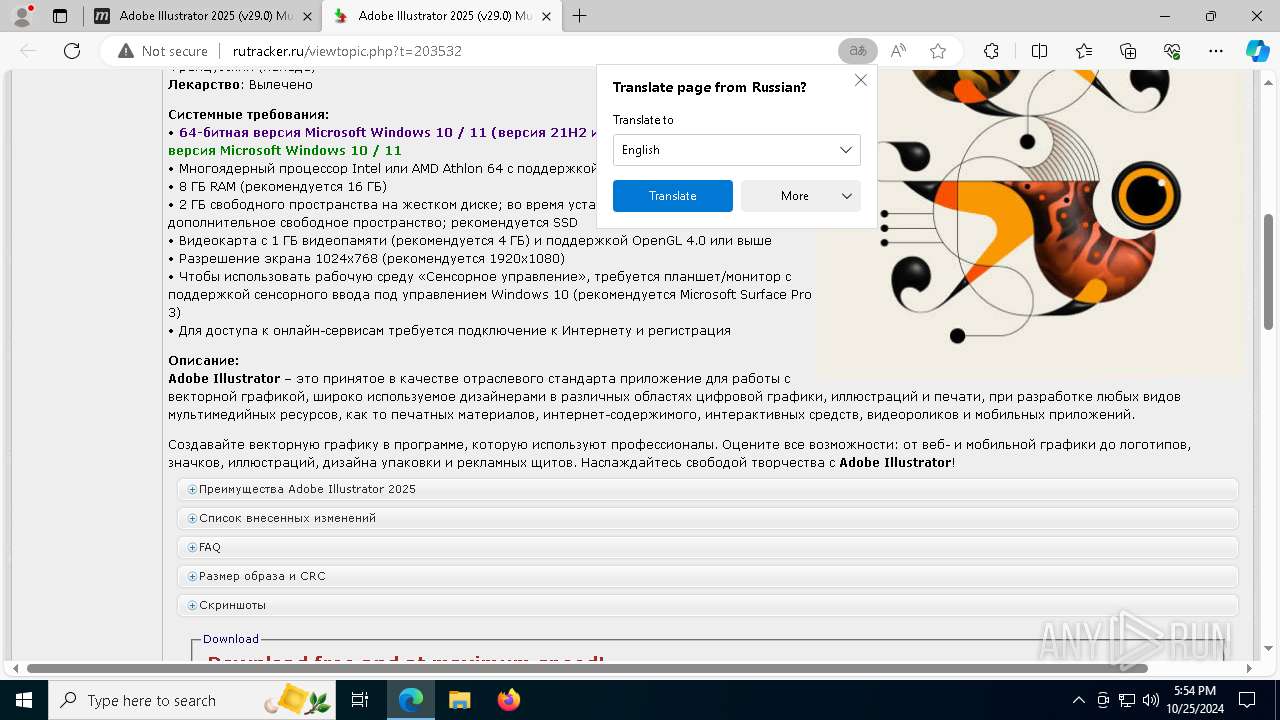Click the taskbar clock showing 5:54 PM
The height and width of the screenshot is (720, 1280).
tap(1195, 700)
